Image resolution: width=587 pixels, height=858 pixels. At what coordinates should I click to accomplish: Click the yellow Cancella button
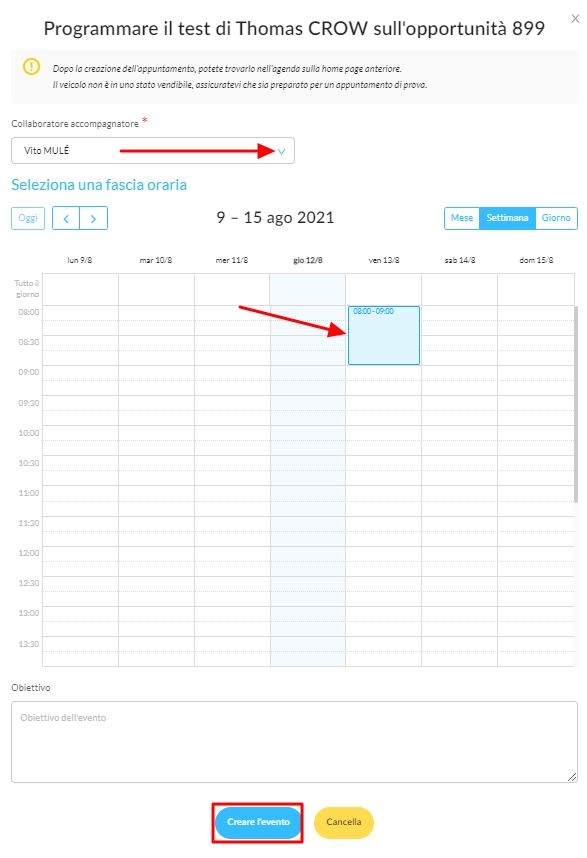(344, 822)
